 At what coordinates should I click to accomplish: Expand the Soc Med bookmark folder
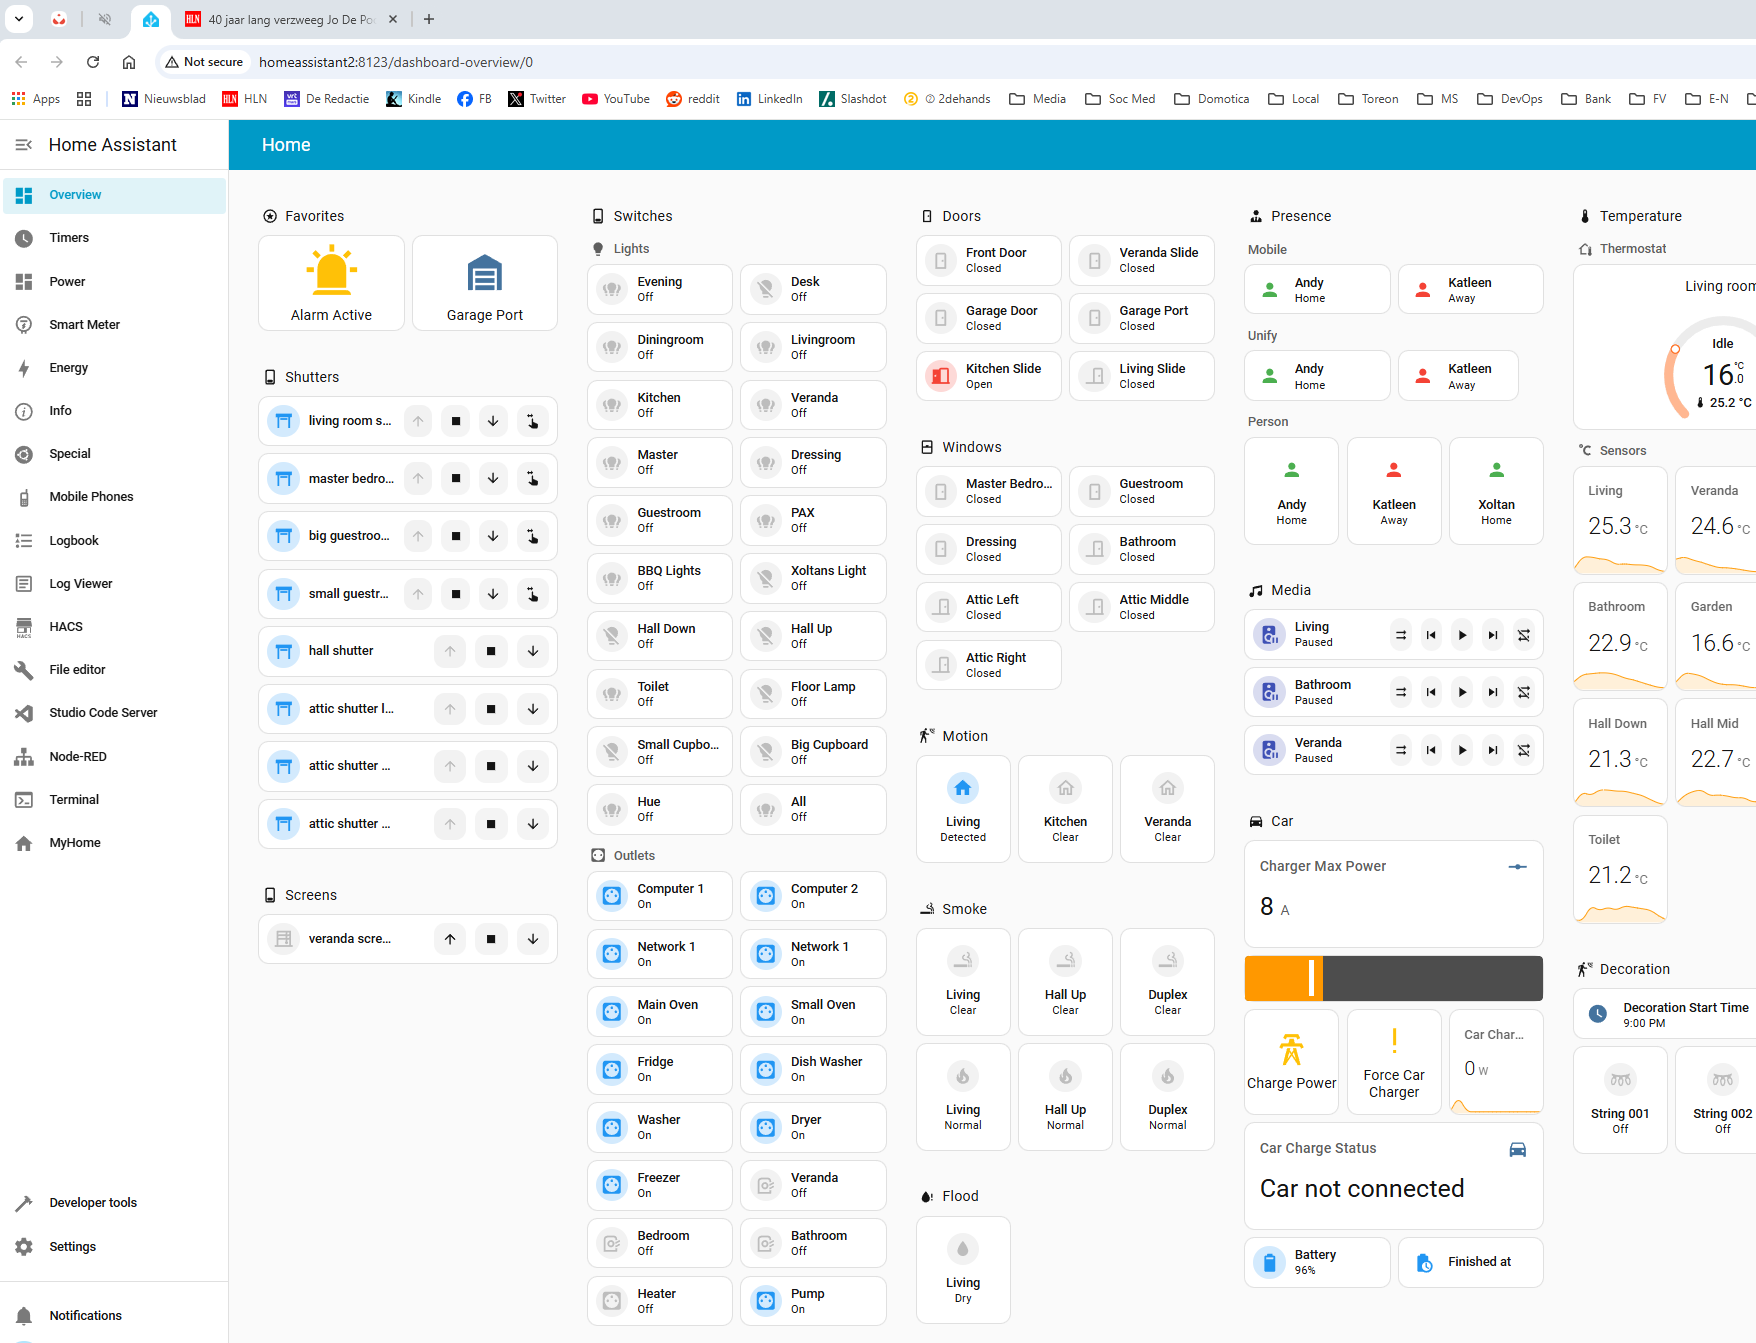coord(1120,99)
